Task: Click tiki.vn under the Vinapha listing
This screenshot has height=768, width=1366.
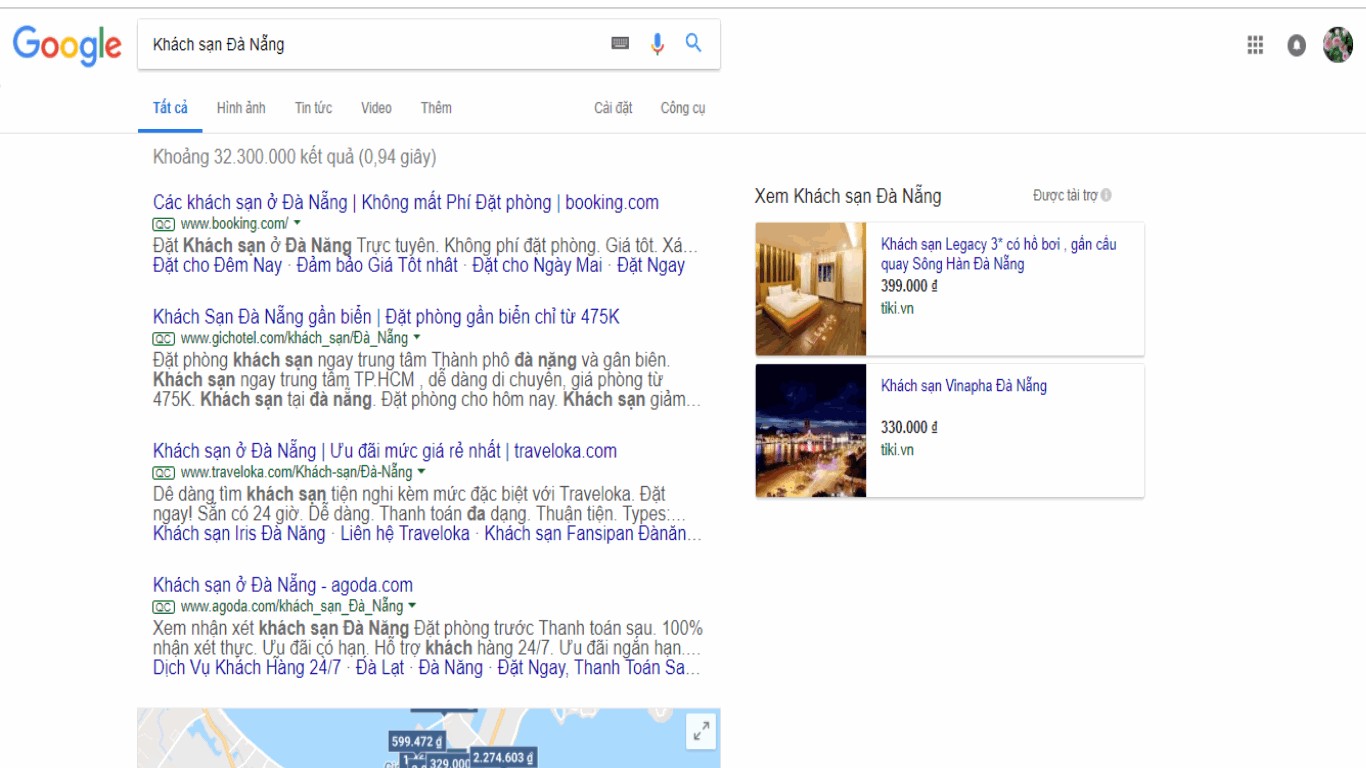Action: click(x=897, y=449)
